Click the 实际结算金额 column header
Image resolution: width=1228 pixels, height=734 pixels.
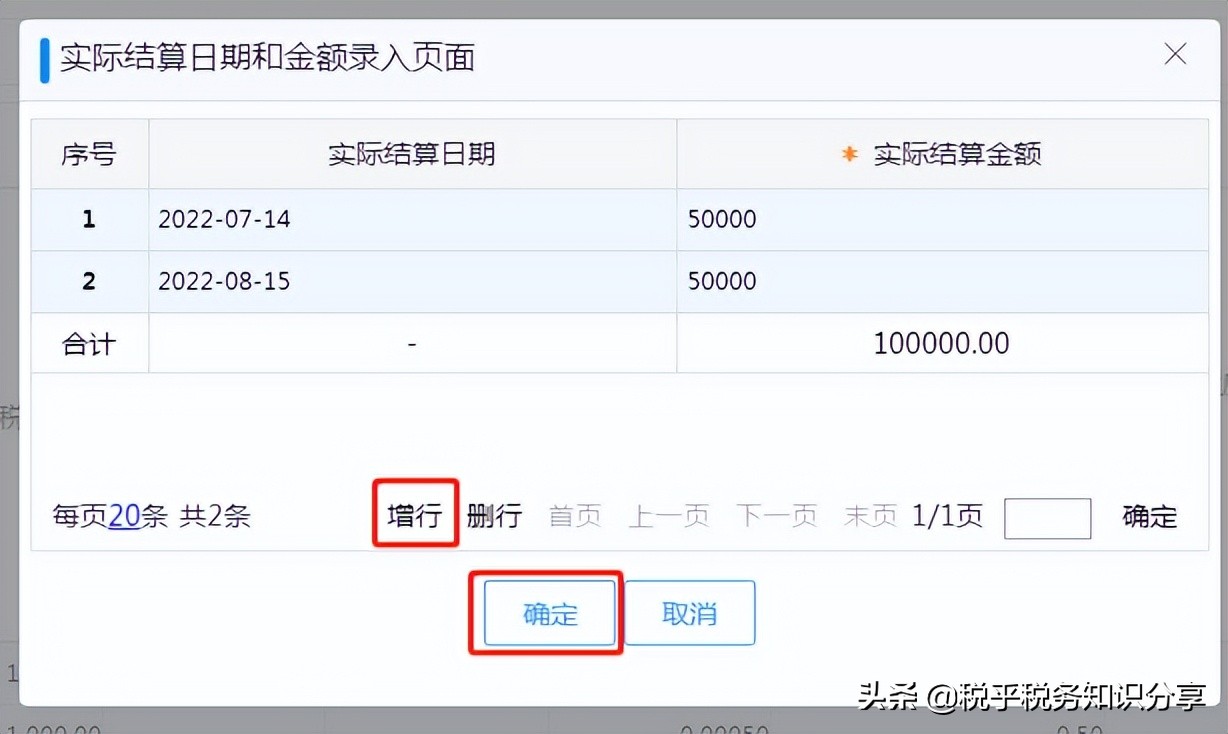[x=942, y=154]
